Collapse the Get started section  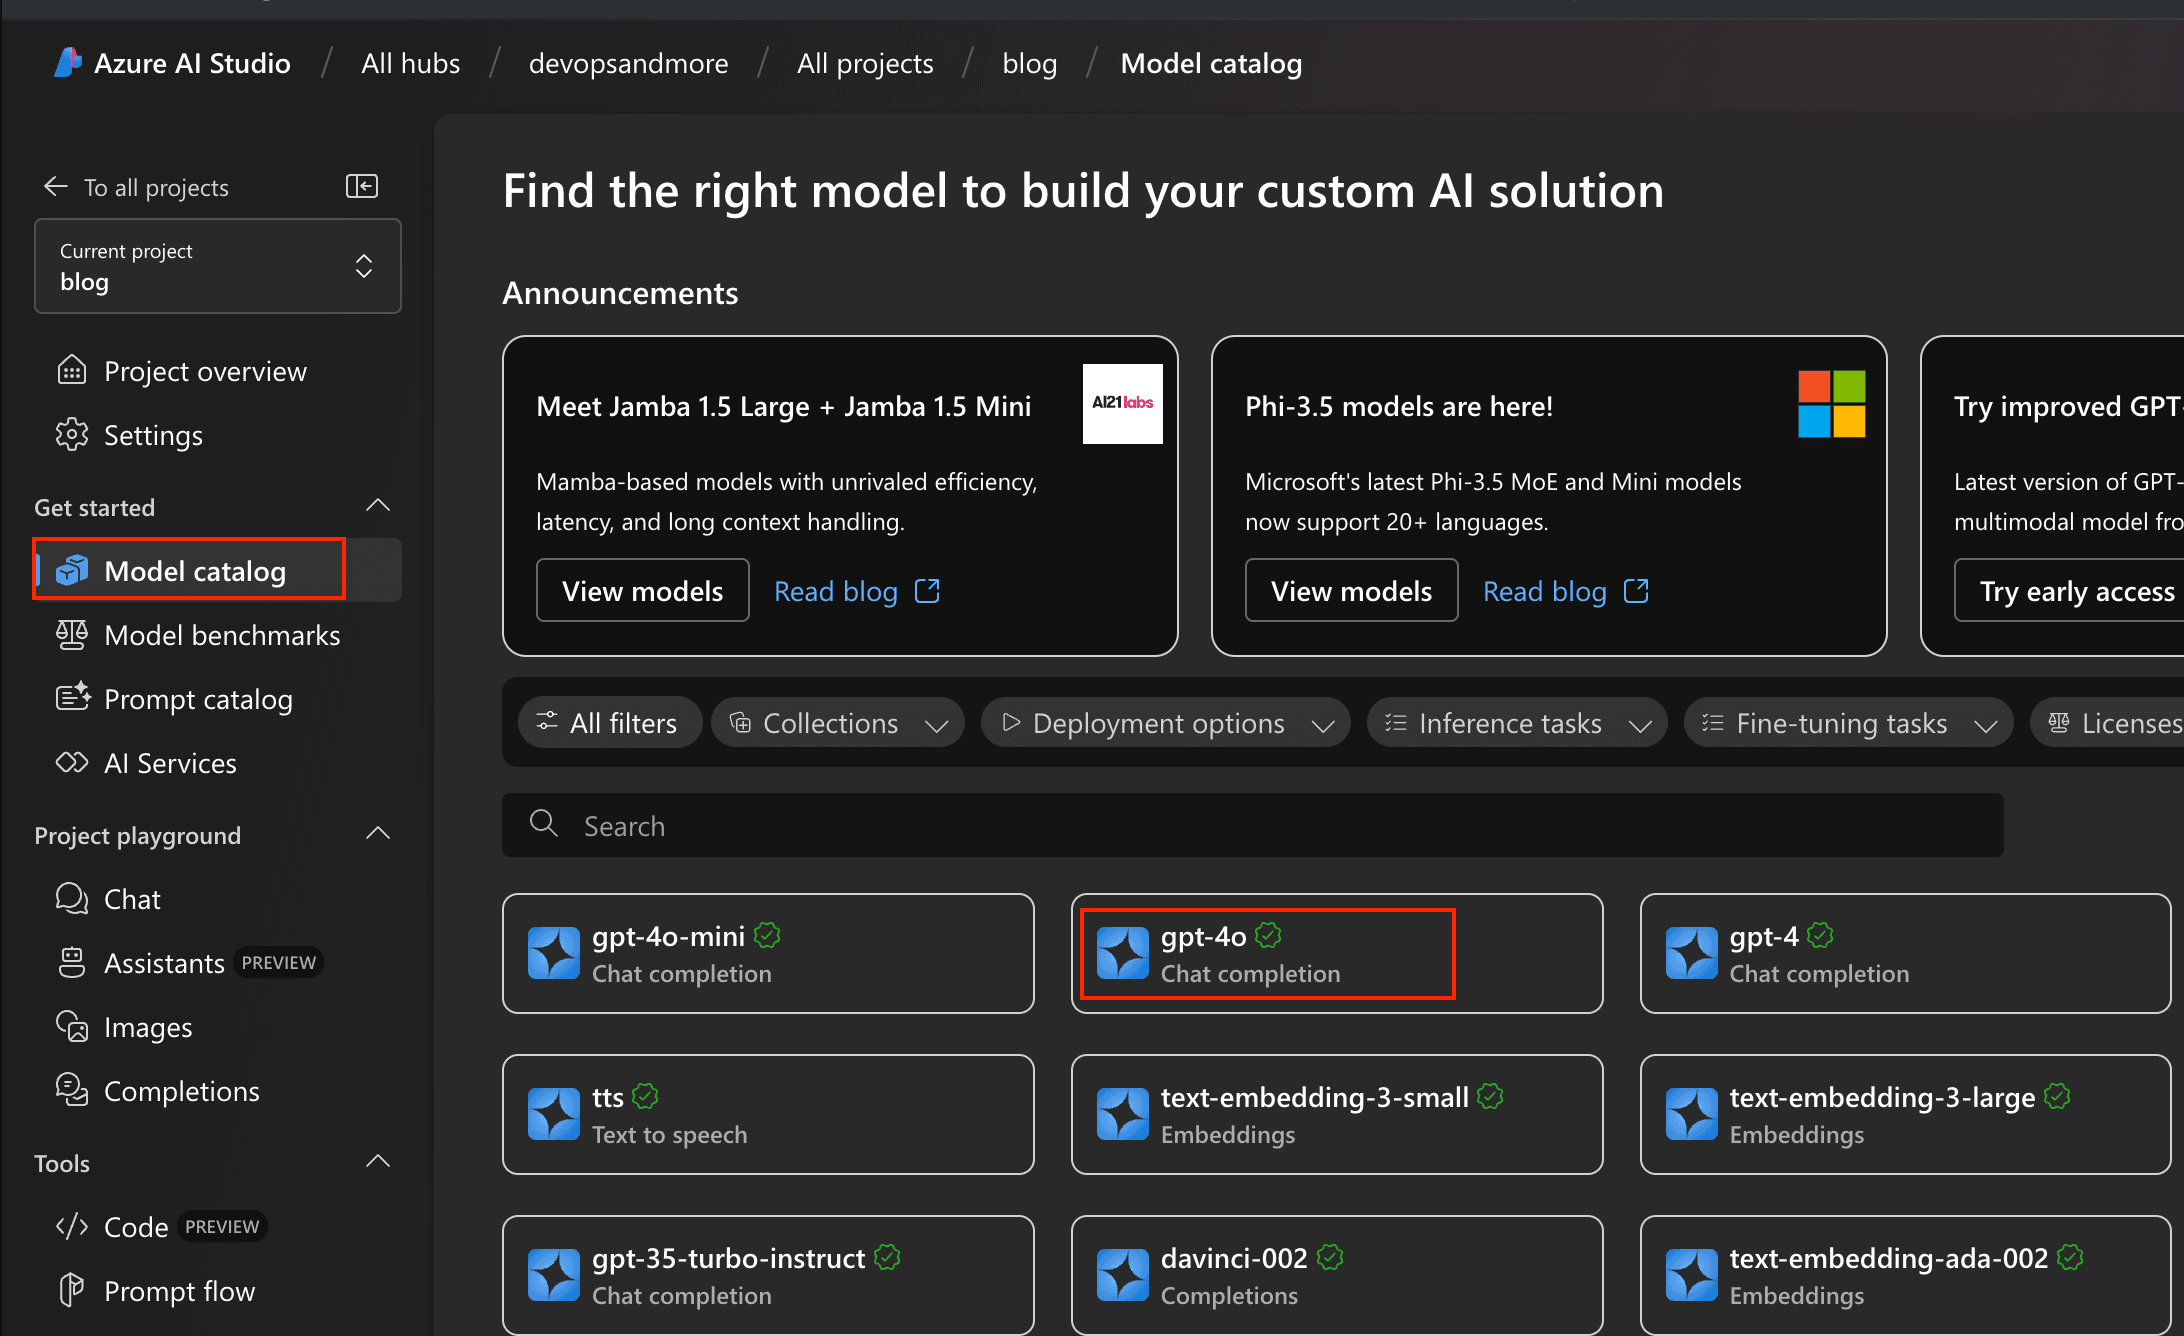[378, 506]
